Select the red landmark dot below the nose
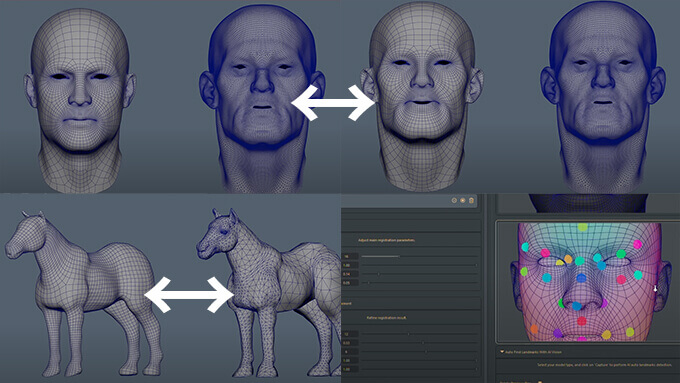680x383 pixels. click(582, 321)
